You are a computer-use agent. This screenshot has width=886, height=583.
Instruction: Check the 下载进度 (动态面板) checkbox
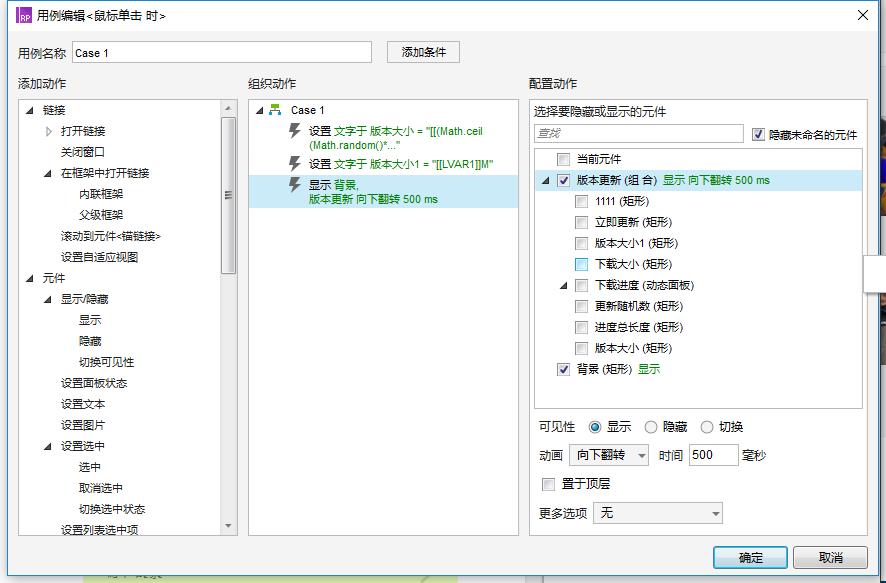pos(581,285)
